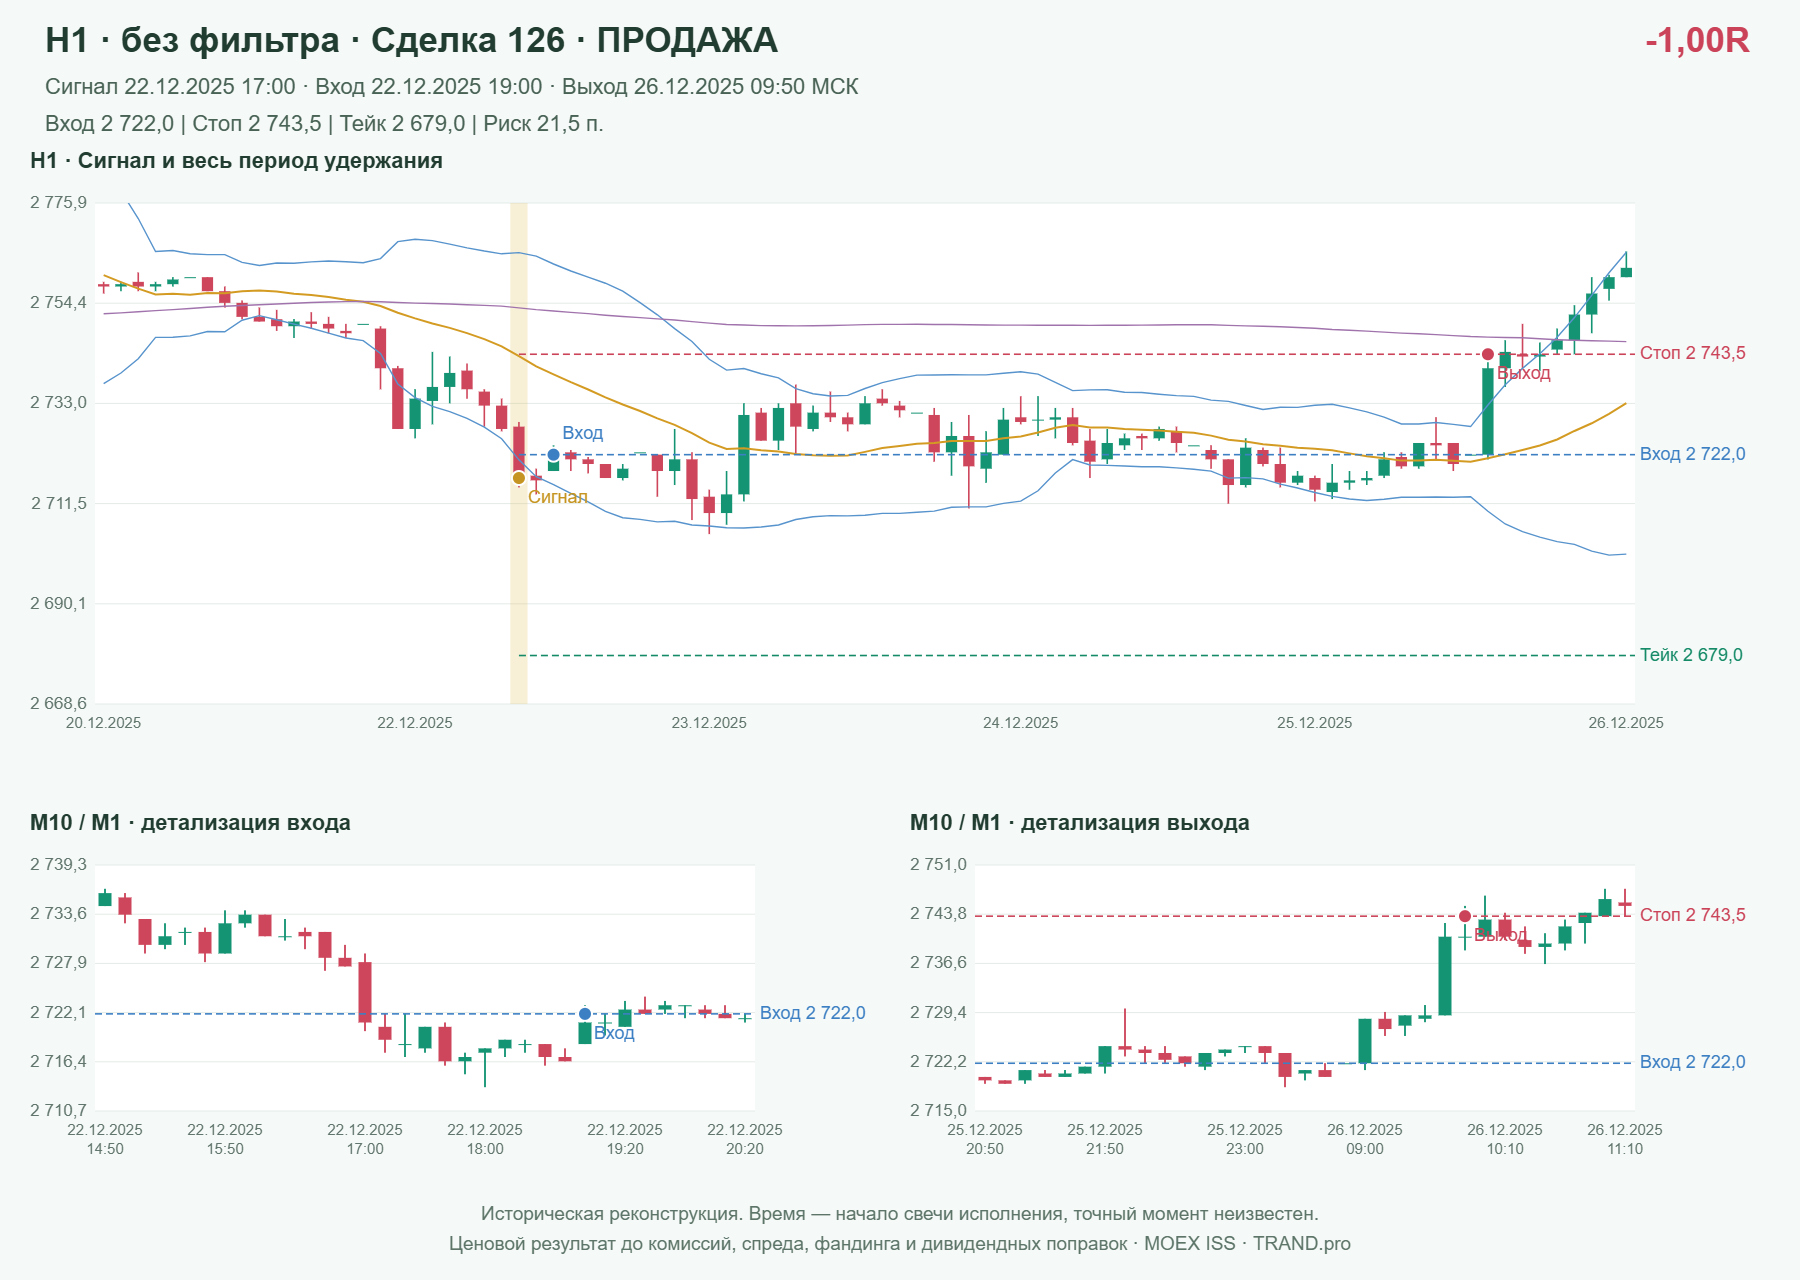The width and height of the screenshot is (1800, 1280).
Task: Click the red exit marker on the H1 chart
Action: [x=1488, y=354]
